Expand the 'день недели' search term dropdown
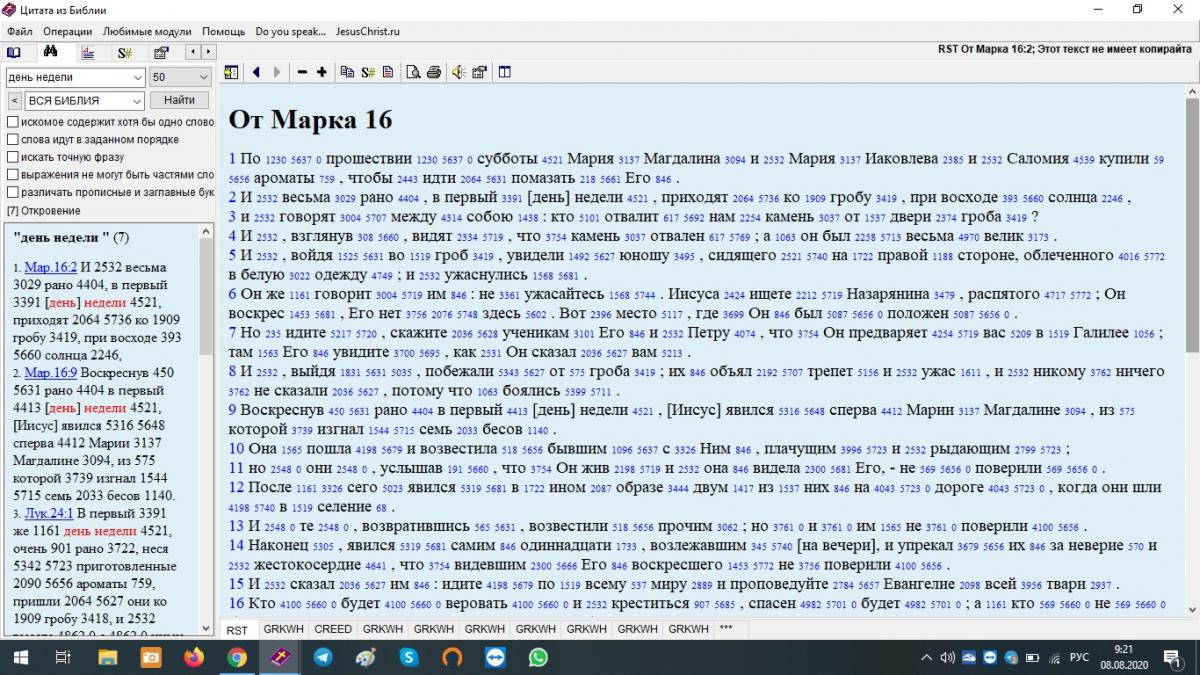 tap(137, 77)
